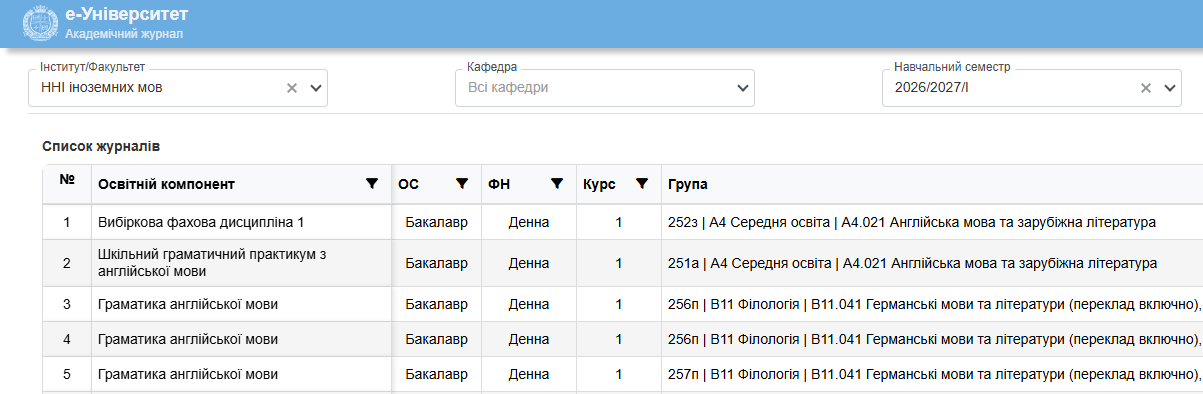Click row number 1 cell
This screenshot has width=1203, height=394.
(x=67, y=222)
